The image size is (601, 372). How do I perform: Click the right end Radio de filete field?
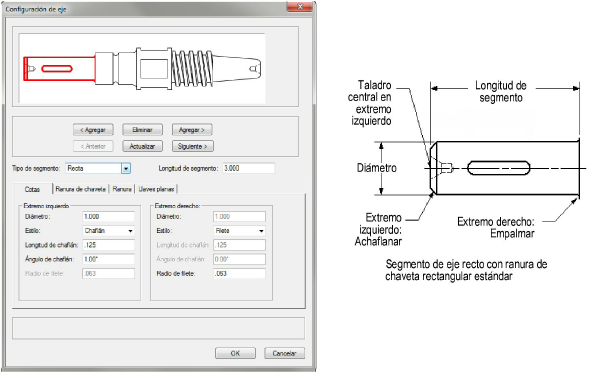pyautogui.click(x=240, y=274)
